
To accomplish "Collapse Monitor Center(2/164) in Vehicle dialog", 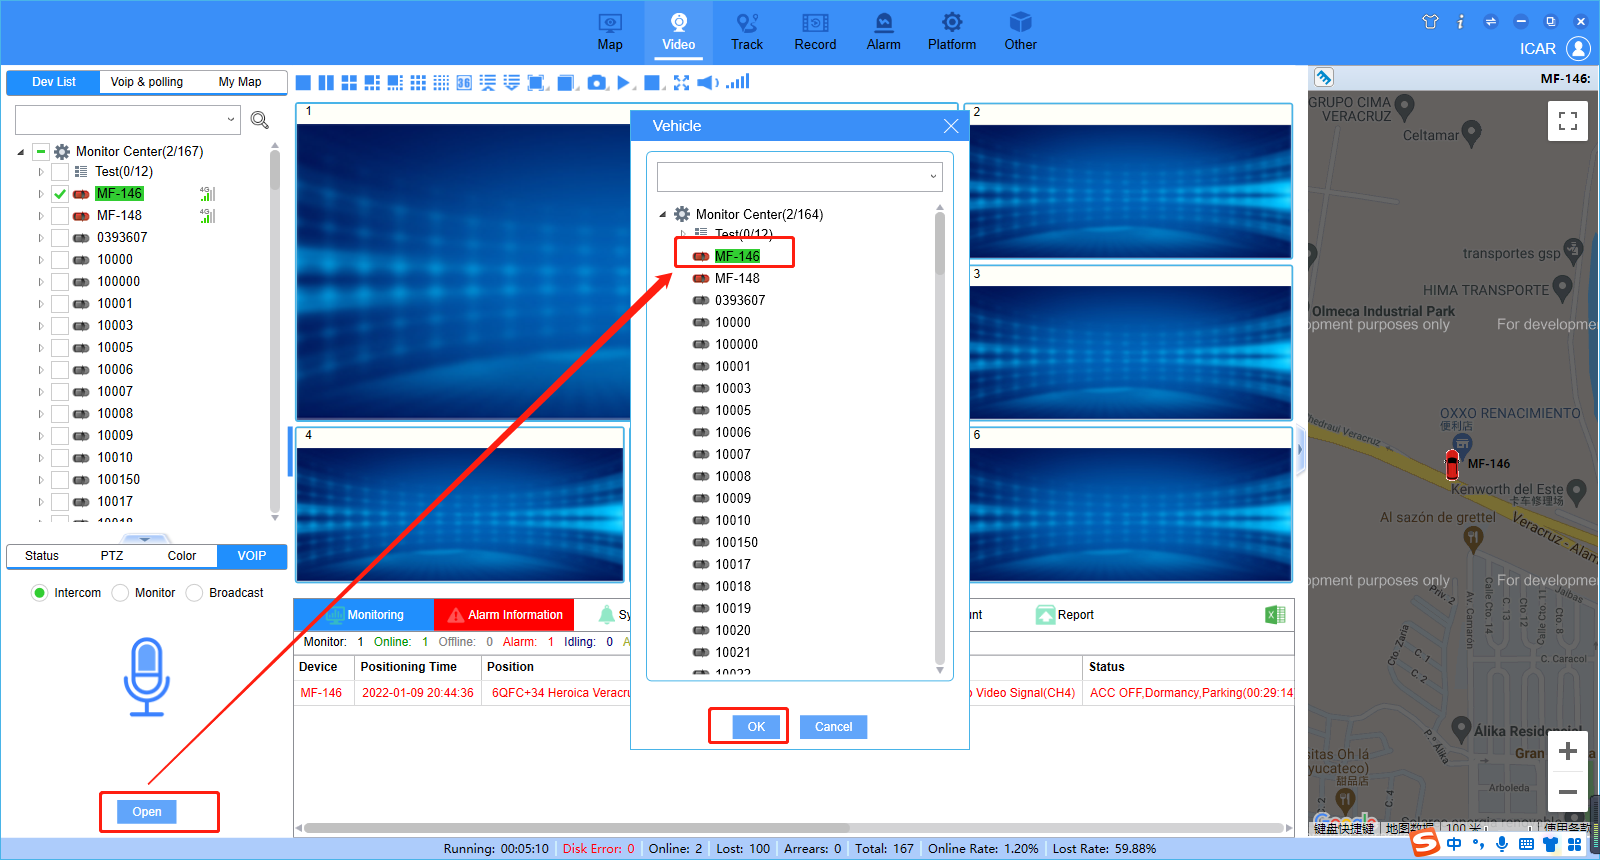I will coord(662,215).
